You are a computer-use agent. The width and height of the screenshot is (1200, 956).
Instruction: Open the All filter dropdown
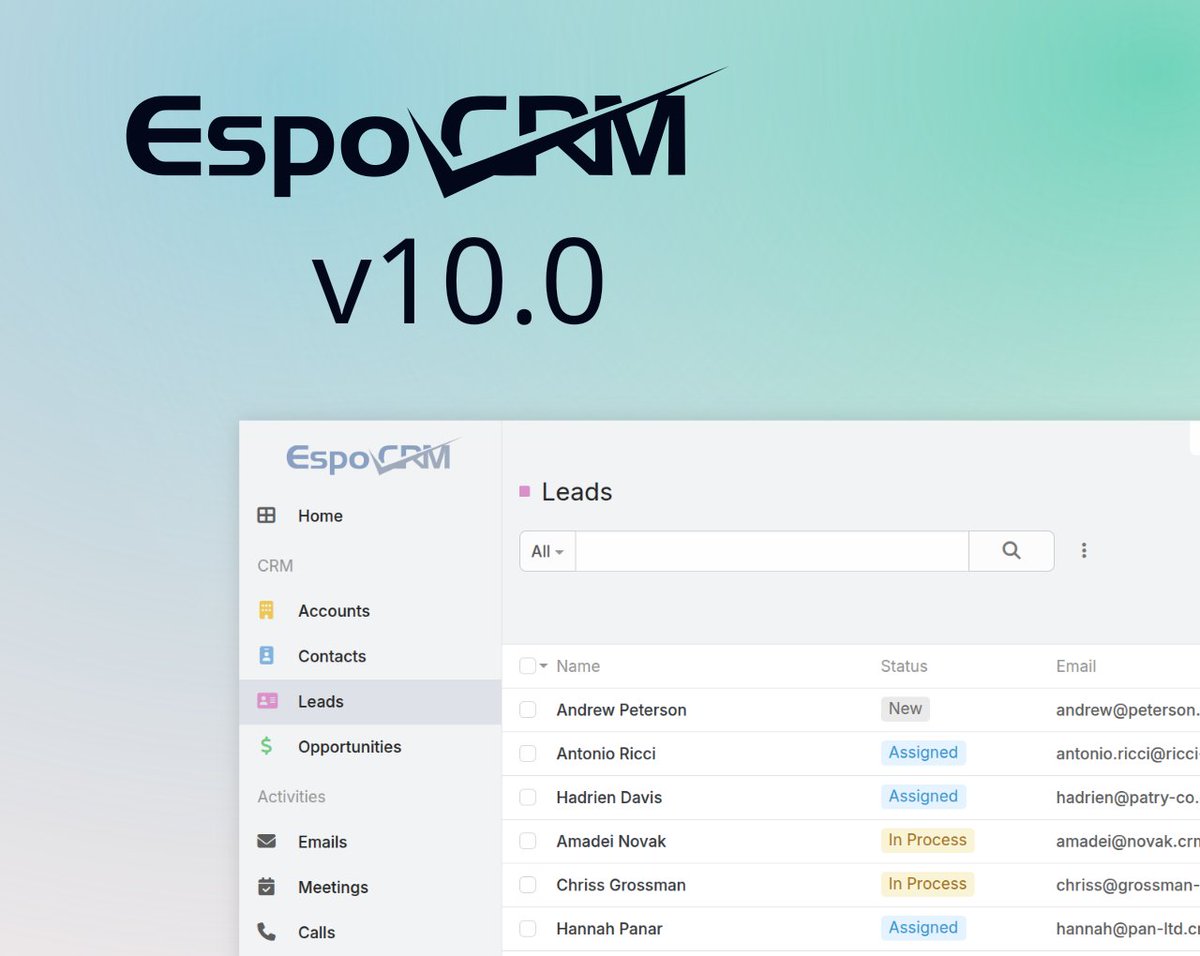pyautogui.click(x=547, y=551)
